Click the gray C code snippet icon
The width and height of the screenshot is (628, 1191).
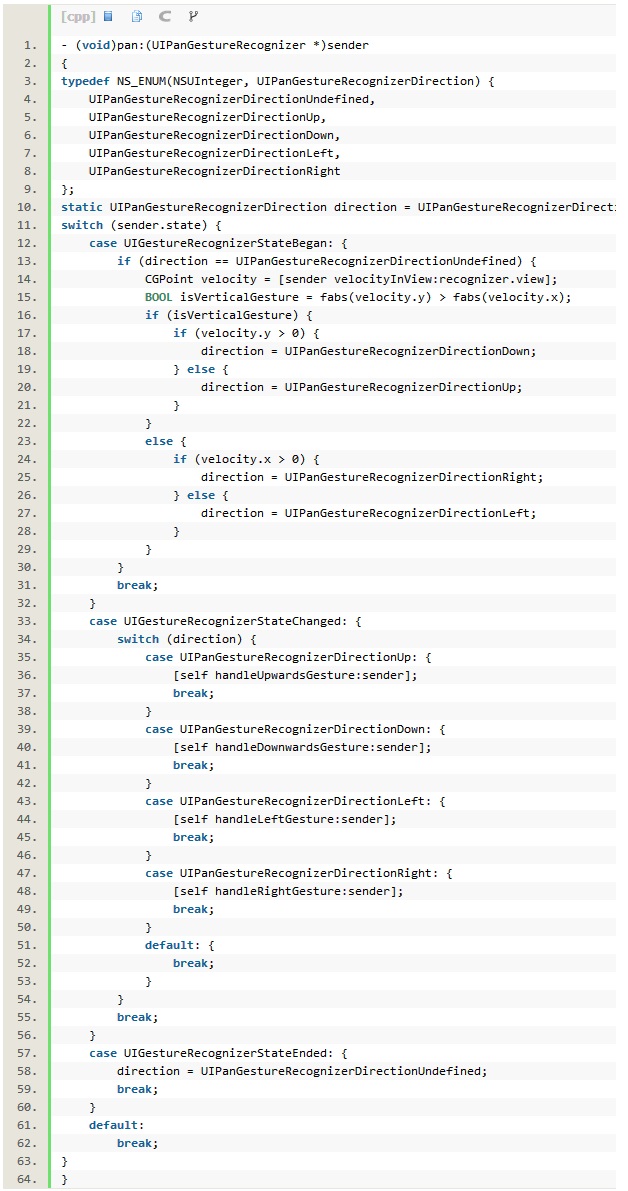pyautogui.click(x=165, y=17)
